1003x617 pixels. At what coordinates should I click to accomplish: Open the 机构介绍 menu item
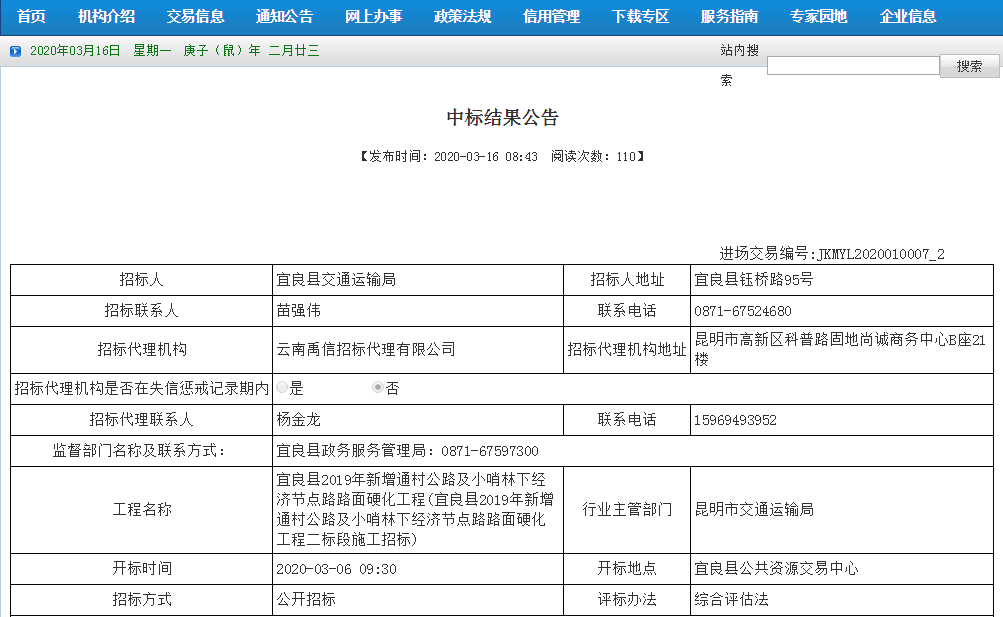click(x=106, y=17)
